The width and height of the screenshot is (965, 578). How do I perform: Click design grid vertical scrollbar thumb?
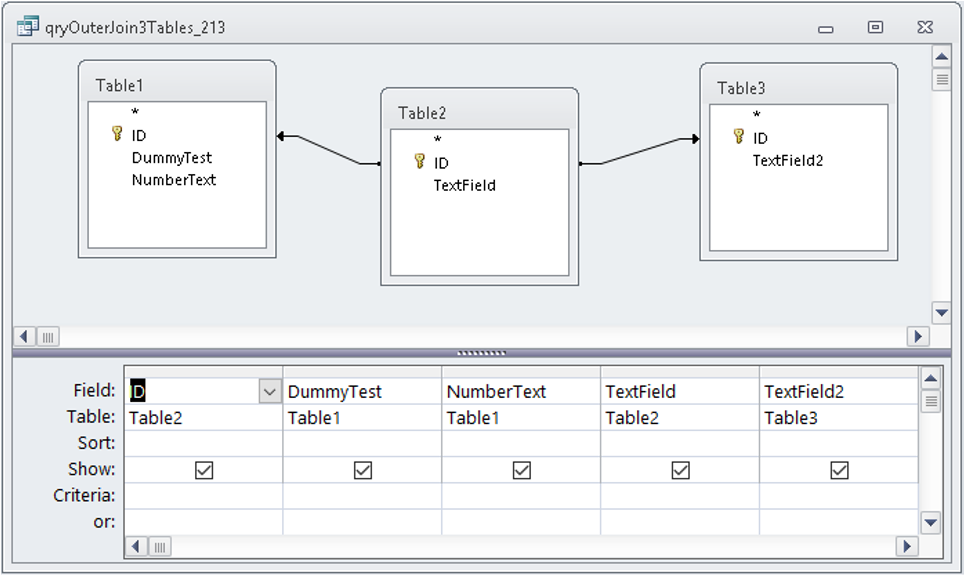pyautogui.click(x=931, y=401)
